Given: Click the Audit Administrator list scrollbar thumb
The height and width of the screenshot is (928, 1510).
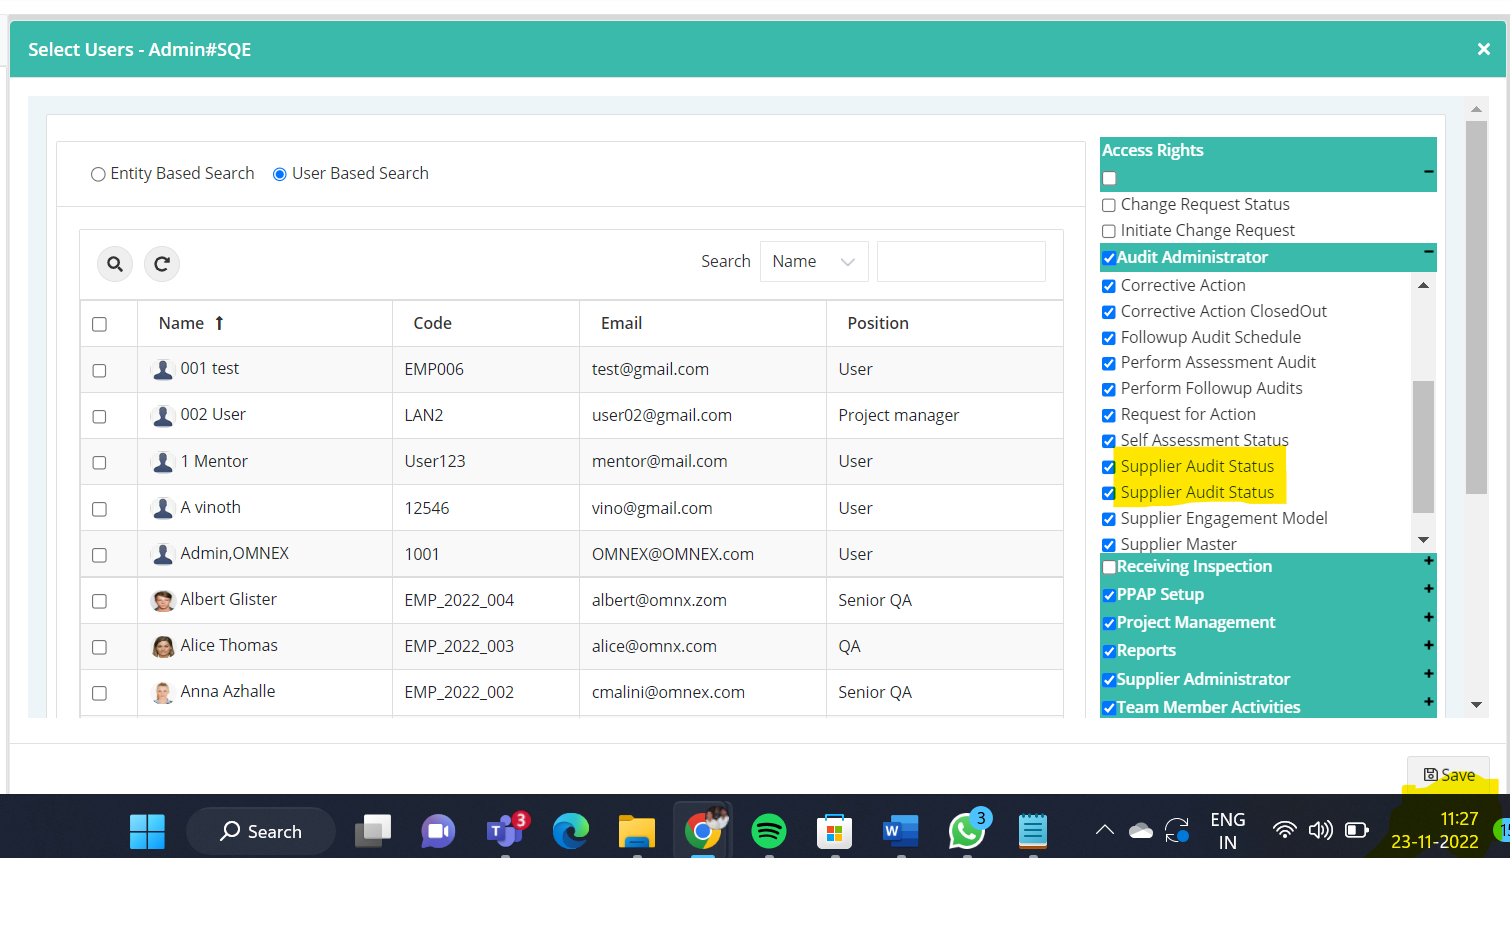Looking at the screenshot, I should tap(1423, 447).
